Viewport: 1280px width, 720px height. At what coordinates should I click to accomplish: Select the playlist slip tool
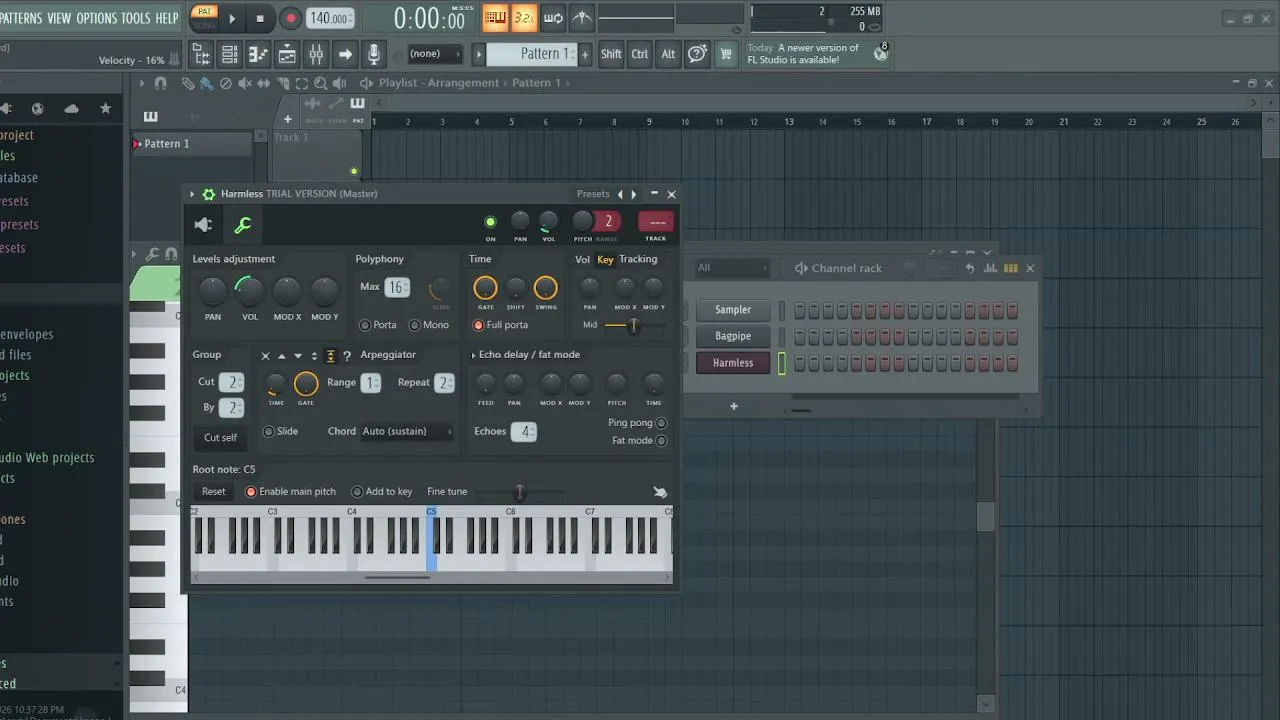pos(264,83)
